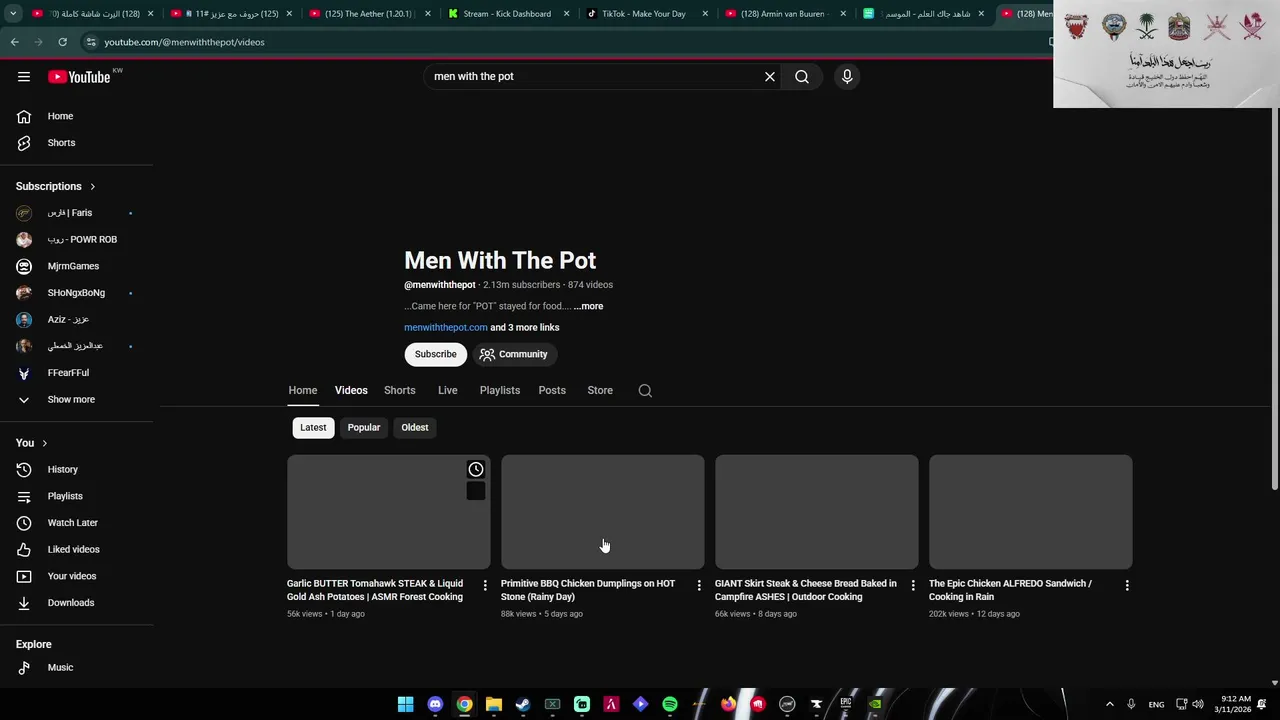The width and height of the screenshot is (1280, 720).
Task: Open the POWR ROB subscription channel
Action: tap(76, 239)
